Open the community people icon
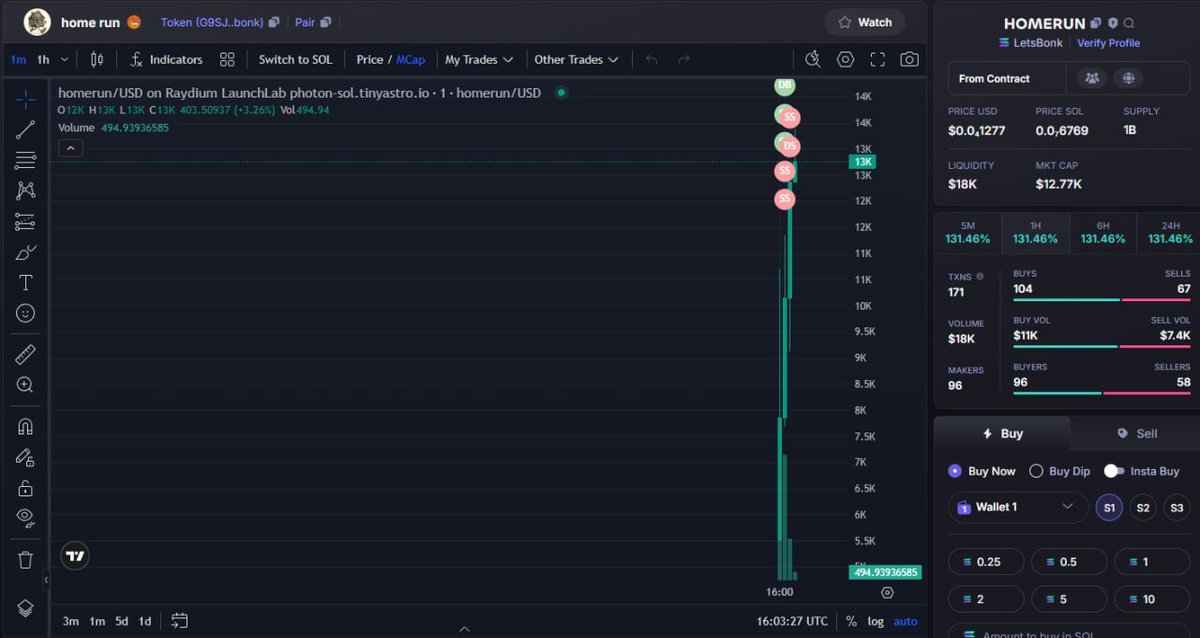Image resolution: width=1200 pixels, height=638 pixels. tap(1092, 78)
